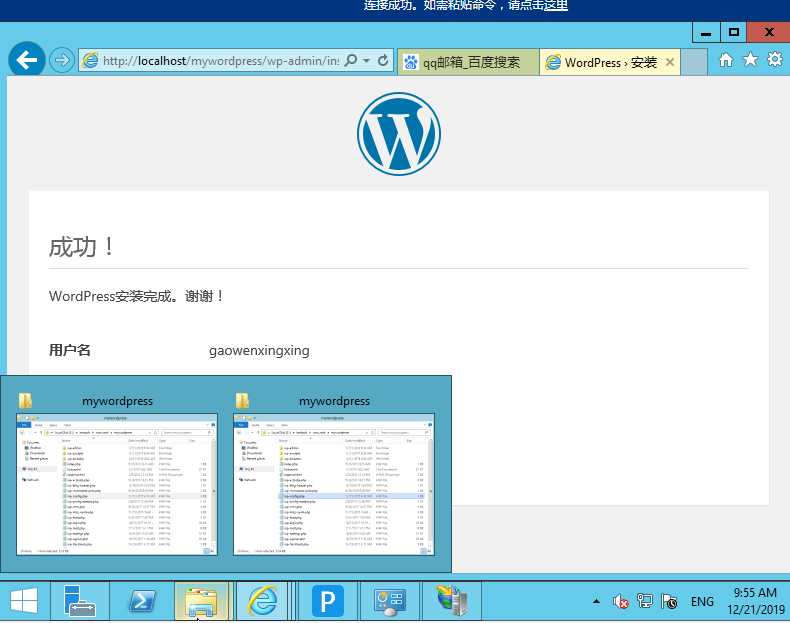Open the Windows Start button
Image resolution: width=790 pixels, height=623 pixels.
[24, 601]
